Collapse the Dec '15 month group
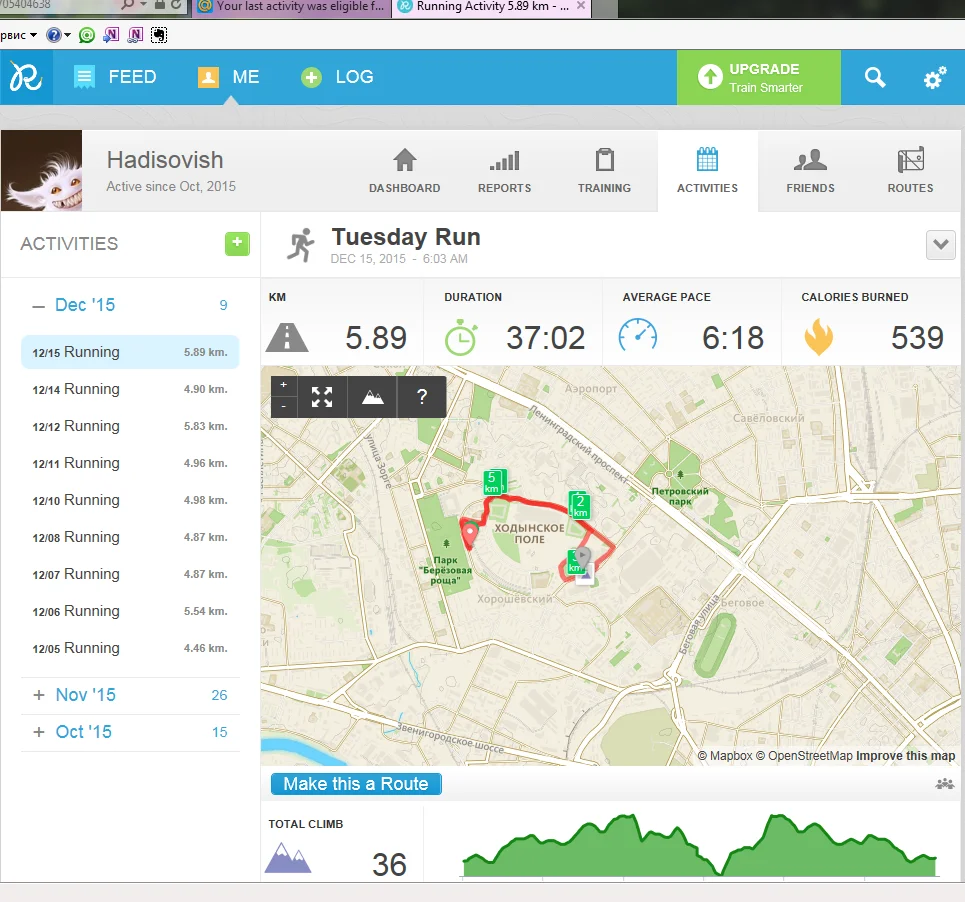This screenshot has width=965, height=902. tap(38, 306)
